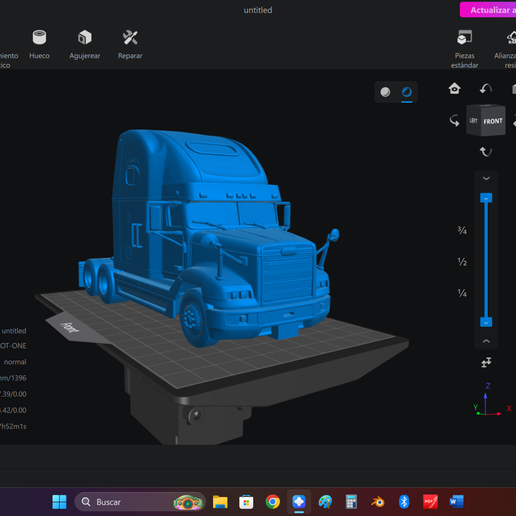Screen dimensions: 516x516
Task: Jump layer slider to ¾ mark
Action: 462,230
